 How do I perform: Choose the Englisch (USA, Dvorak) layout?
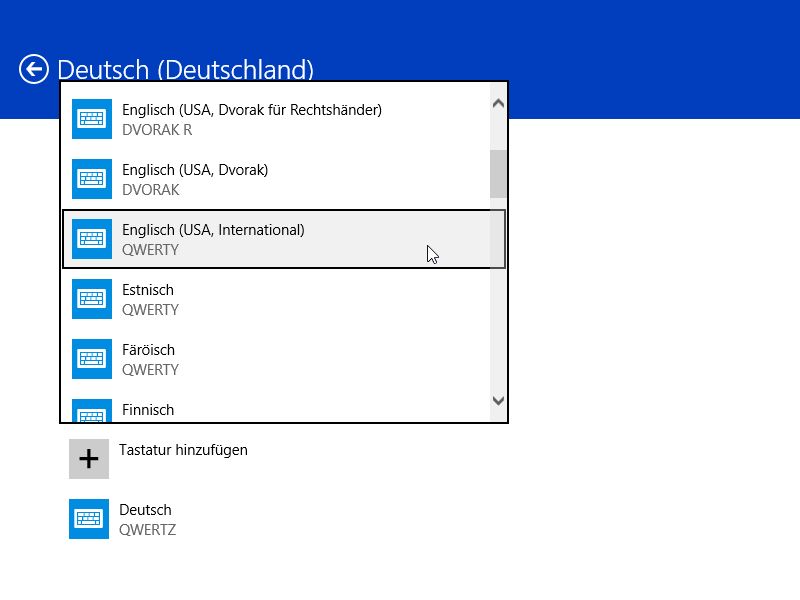tap(276, 179)
